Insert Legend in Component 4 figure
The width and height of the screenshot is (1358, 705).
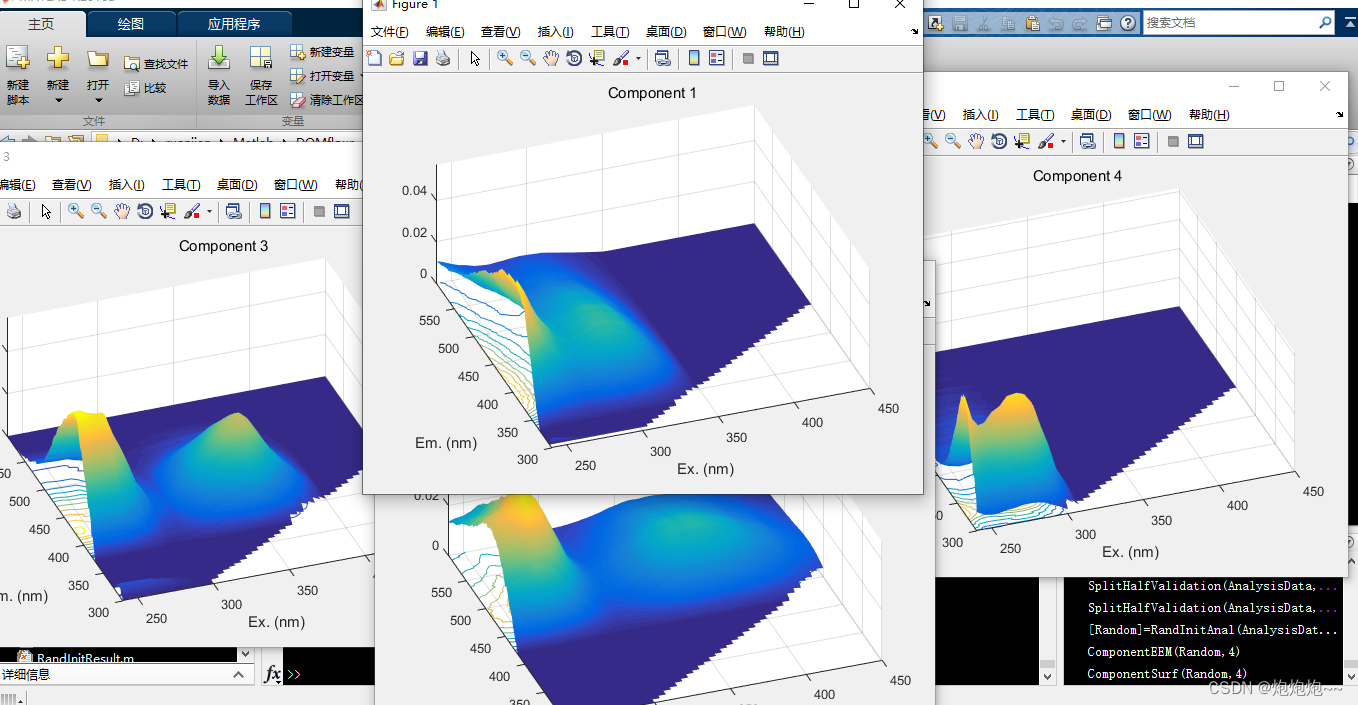pos(1141,141)
